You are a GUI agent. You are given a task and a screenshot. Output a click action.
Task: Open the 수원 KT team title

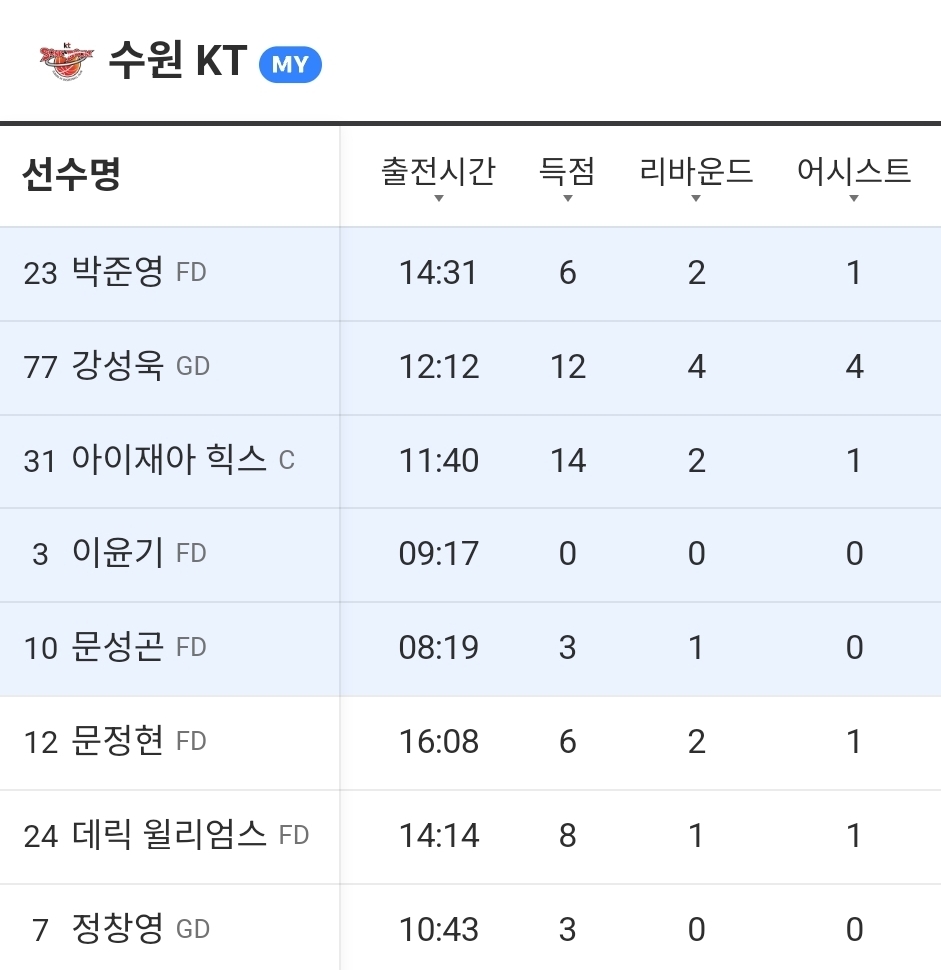click(178, 60)
